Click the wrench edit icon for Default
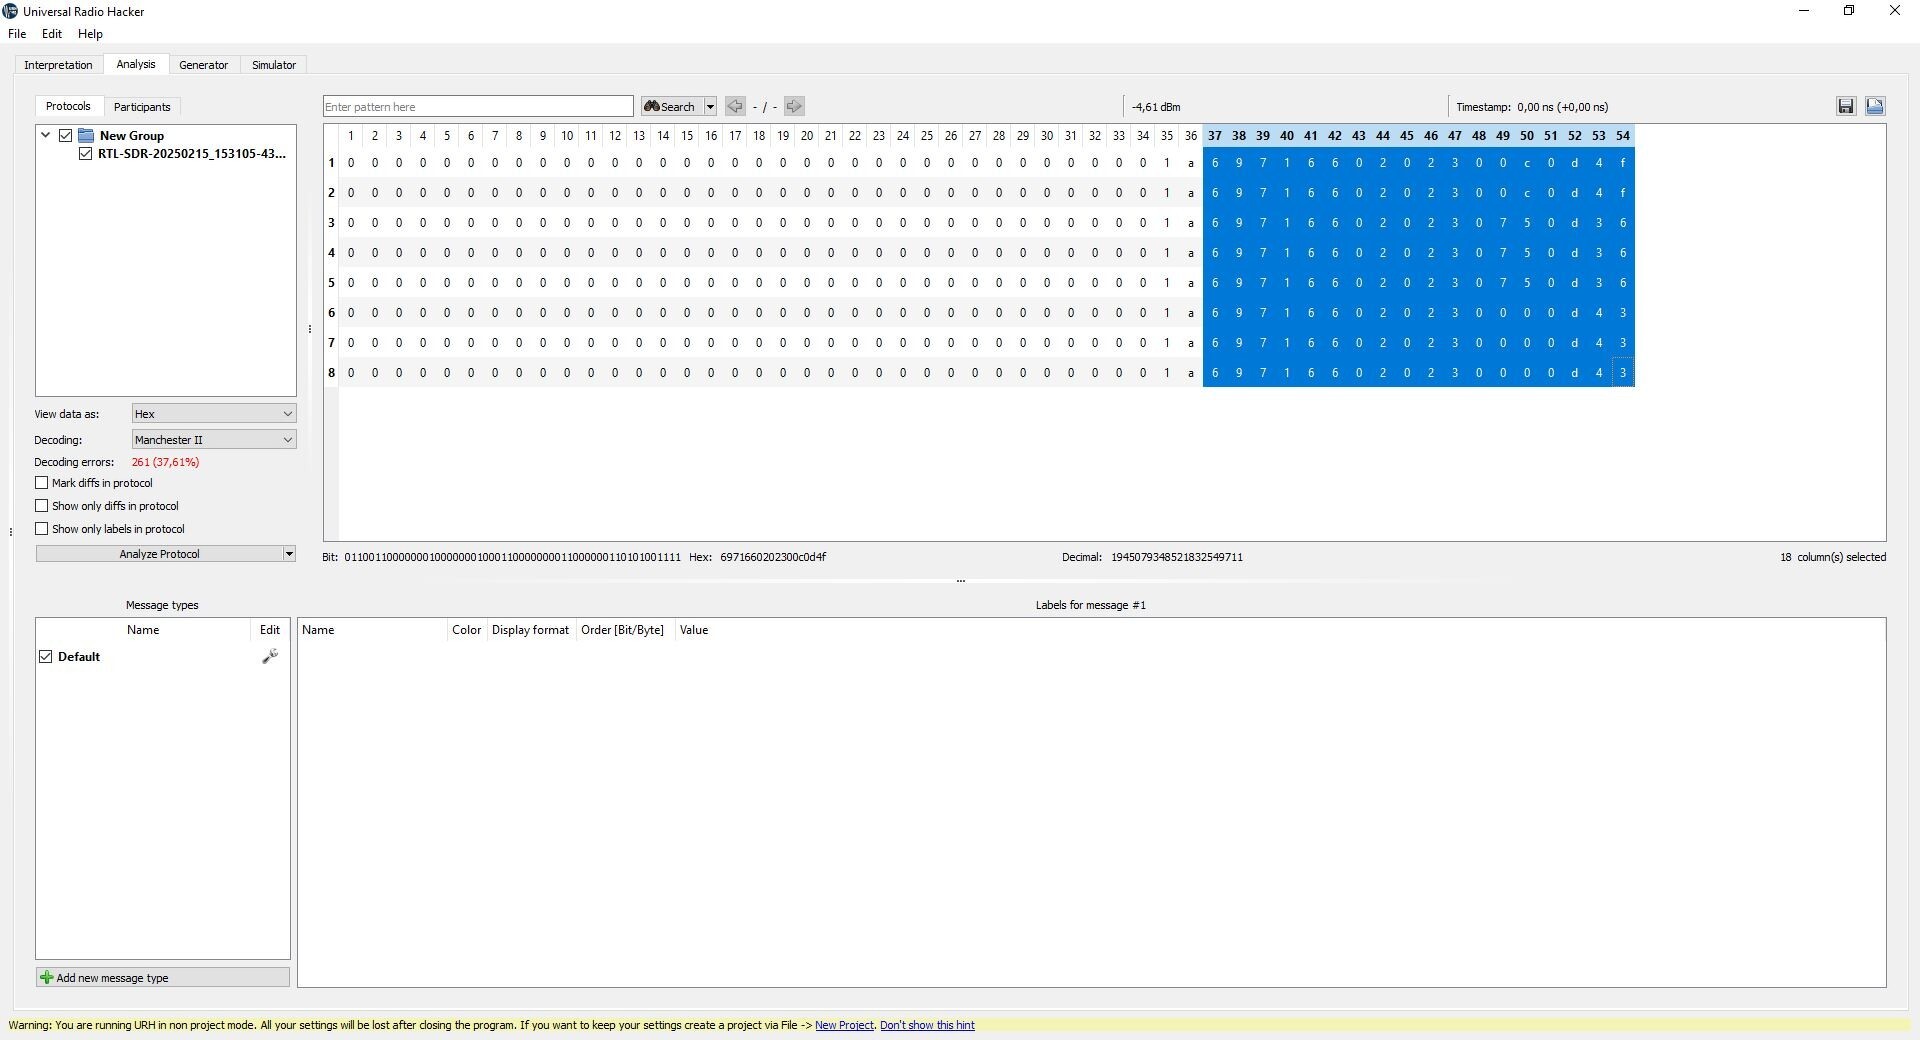This screenshot has width=1920, height=1040. pyautogui.click(x=270, y=657)
